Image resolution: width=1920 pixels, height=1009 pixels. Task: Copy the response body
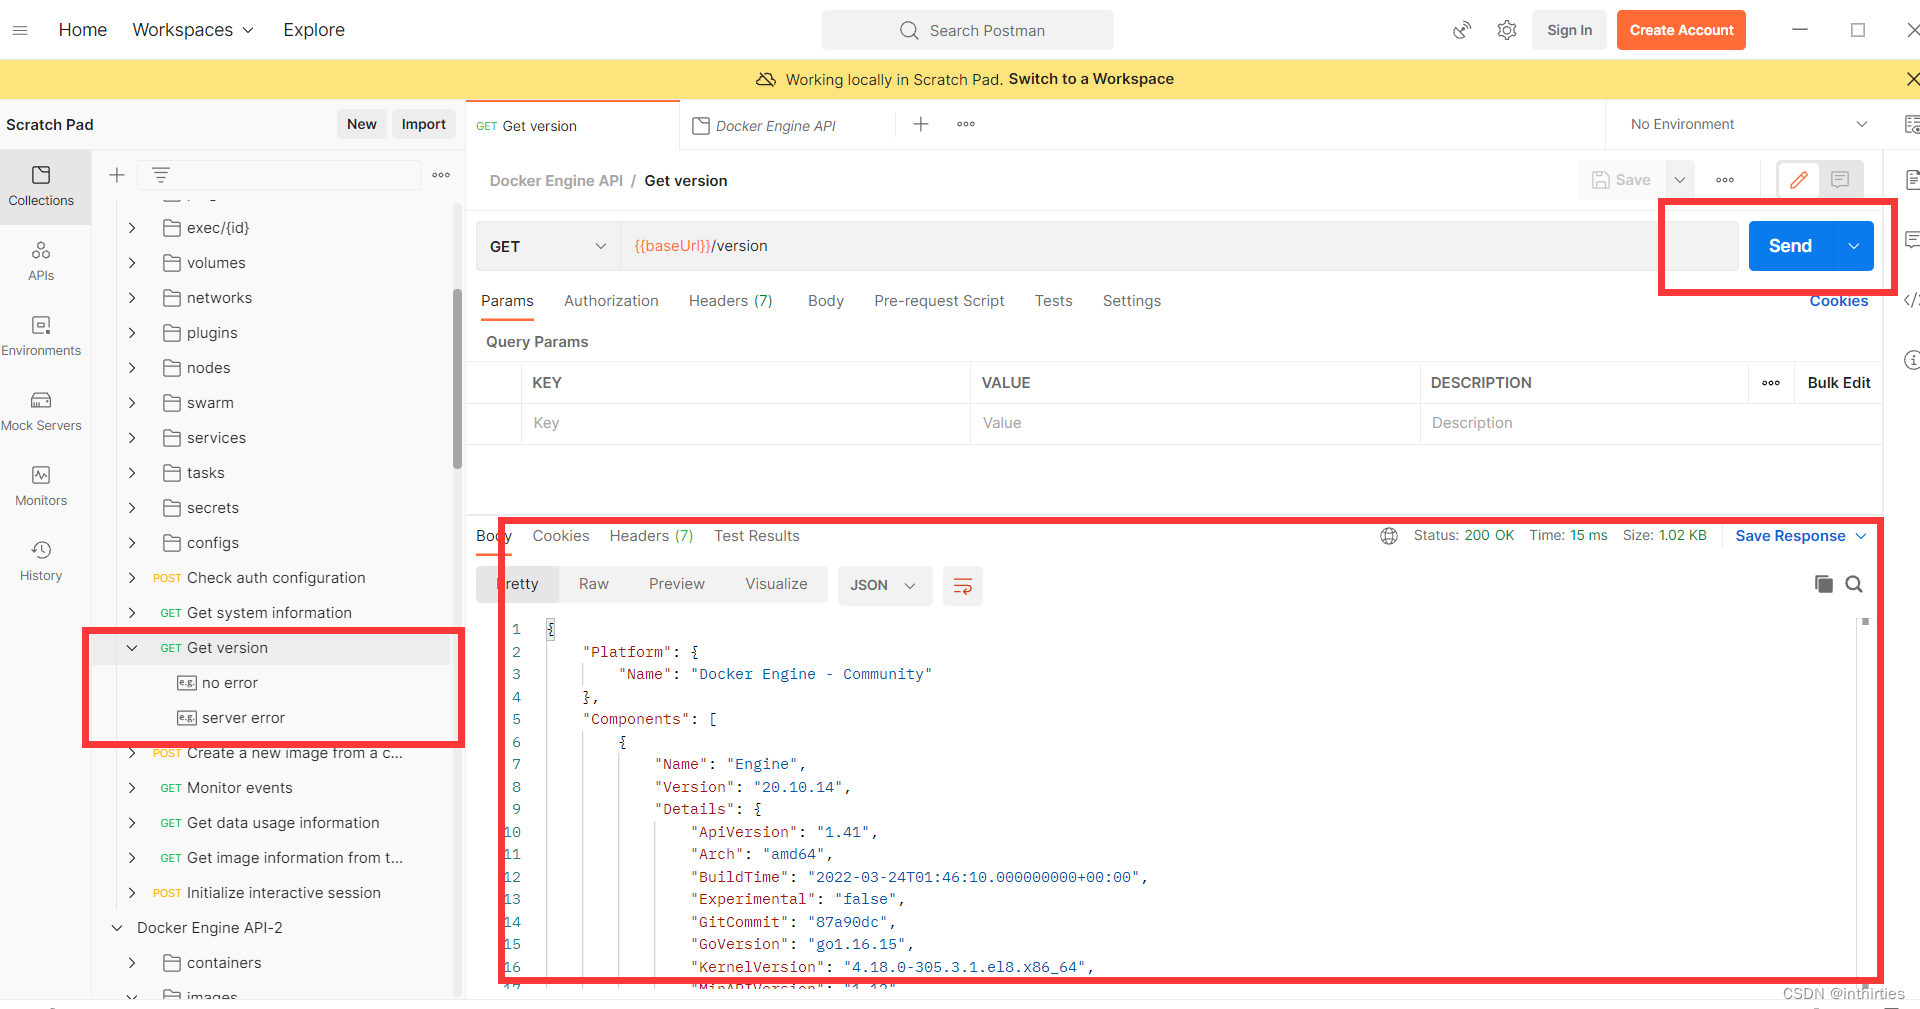pyautogui.click(x=1824, y=584)
